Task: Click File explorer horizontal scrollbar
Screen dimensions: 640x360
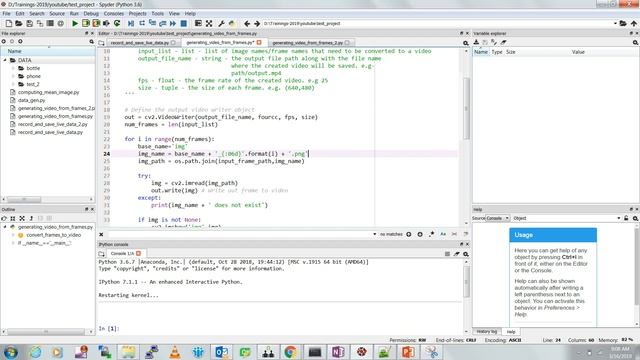Action: pos(24,199)
